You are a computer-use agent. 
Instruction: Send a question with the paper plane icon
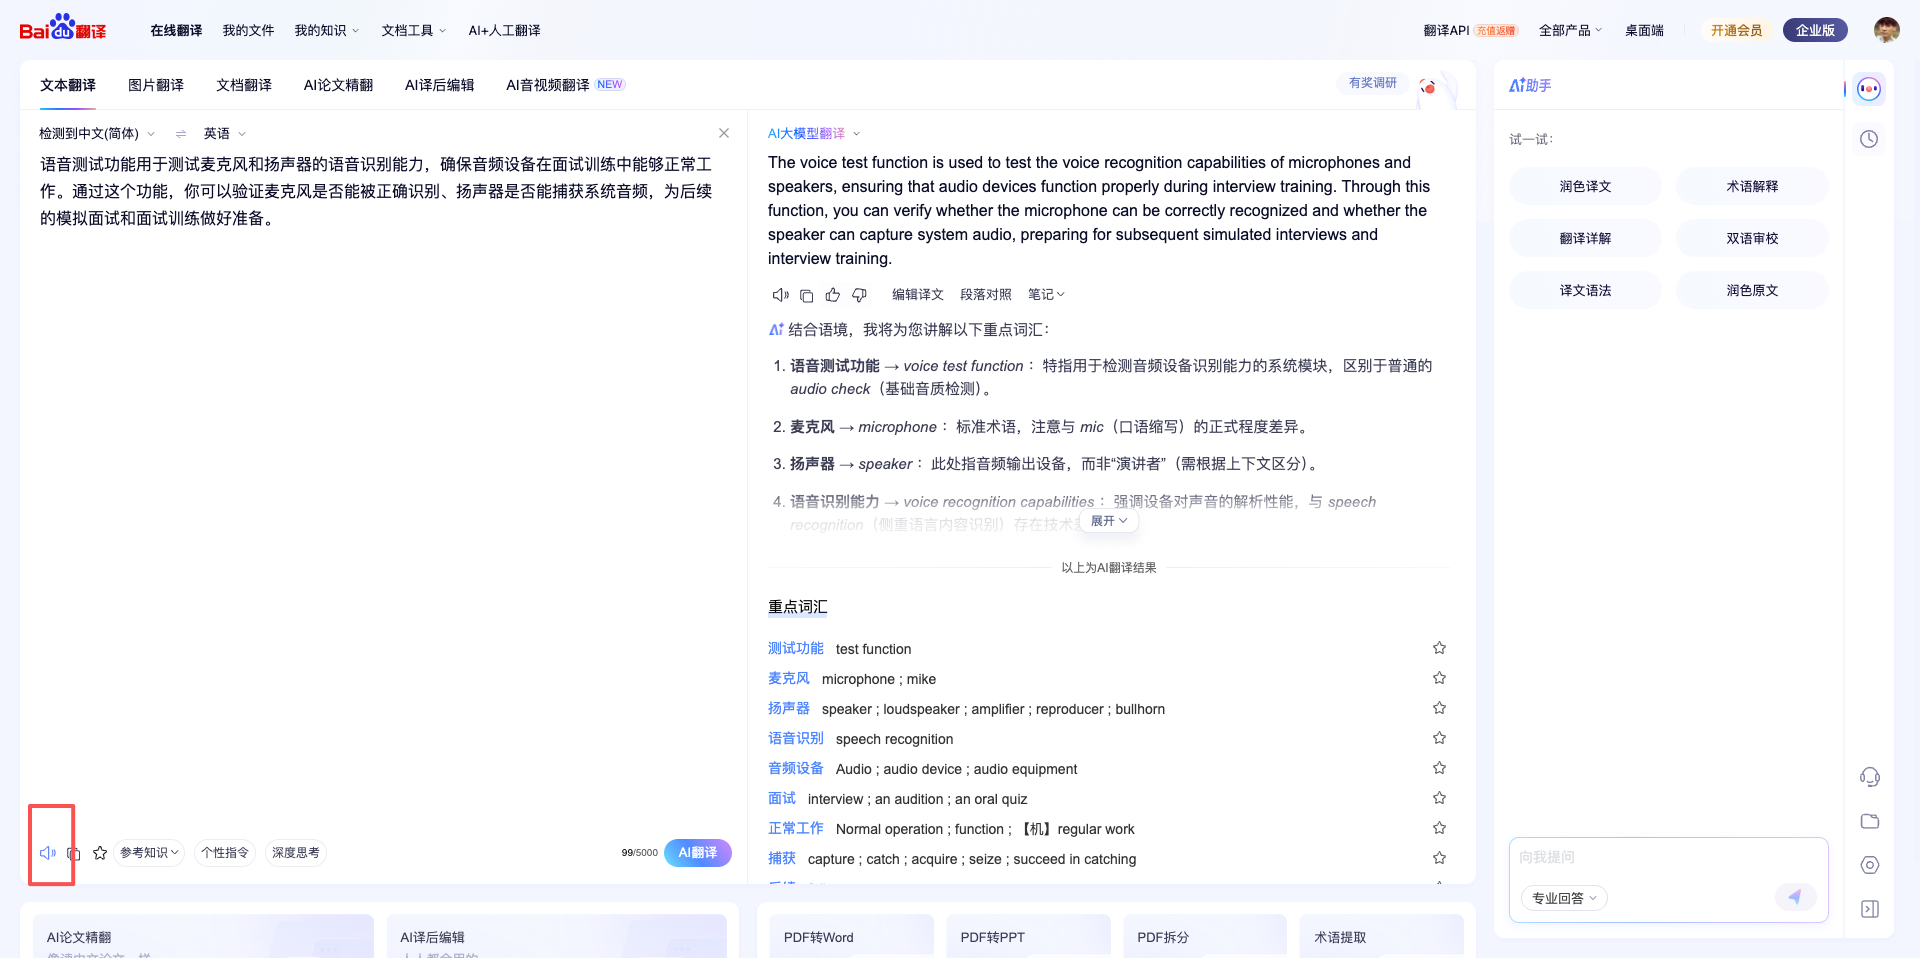(1795, 897)
